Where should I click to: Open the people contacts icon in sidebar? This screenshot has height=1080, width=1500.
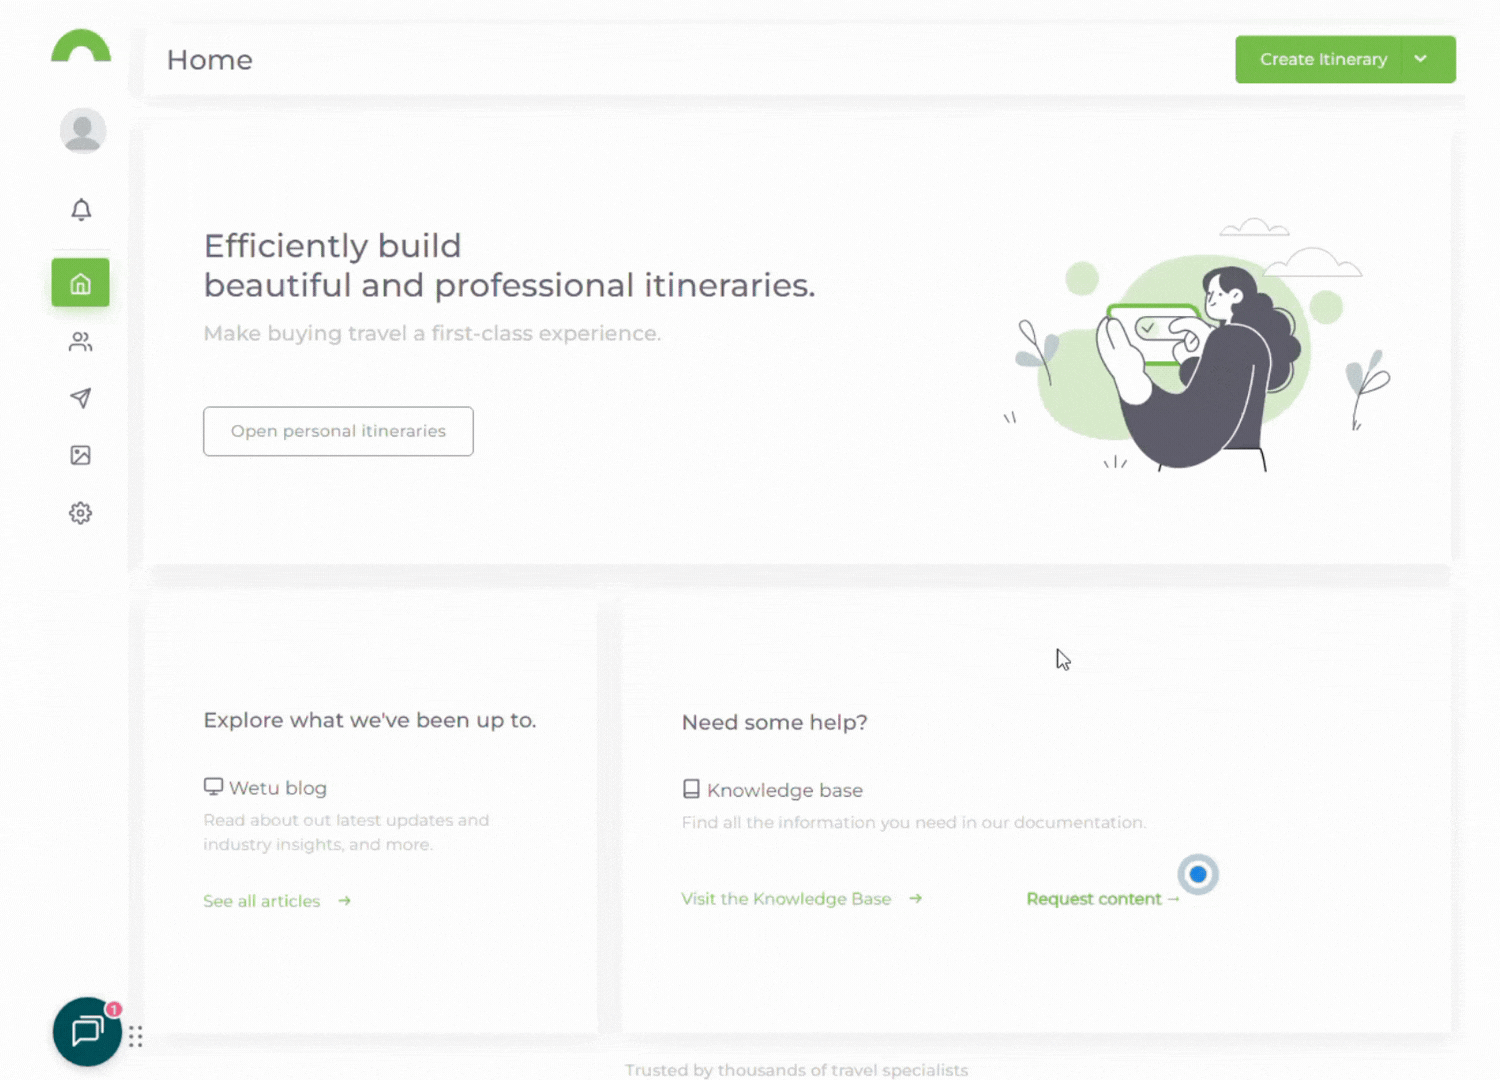point(81,342)
